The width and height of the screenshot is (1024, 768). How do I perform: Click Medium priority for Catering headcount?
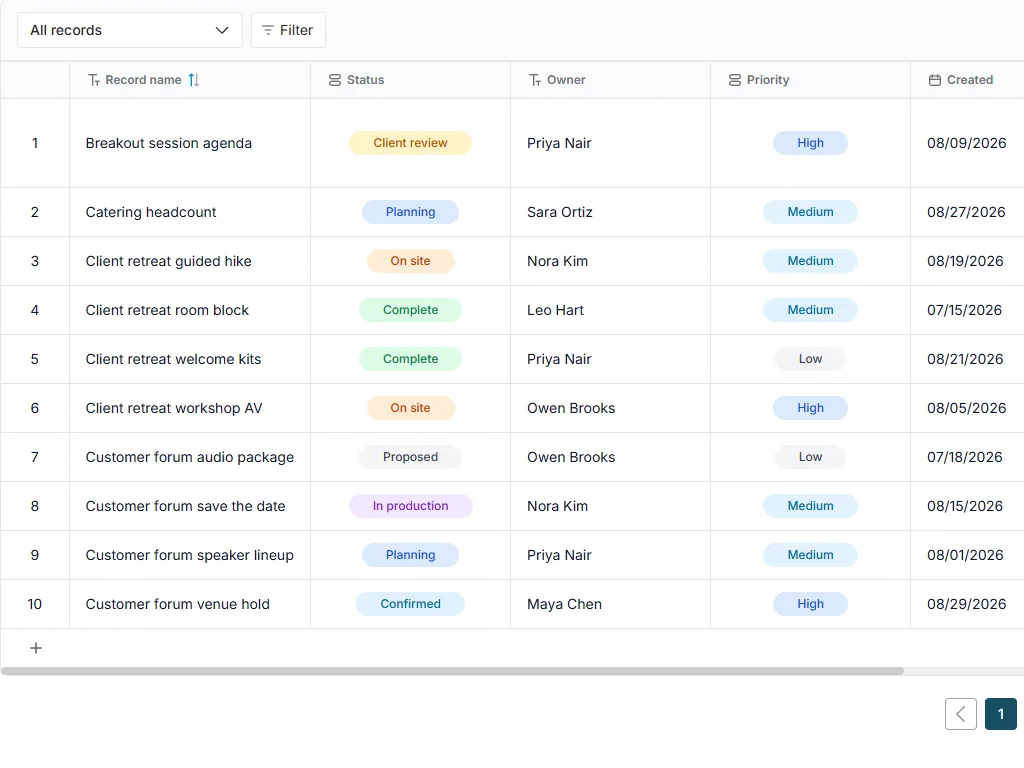click(810, 212)
